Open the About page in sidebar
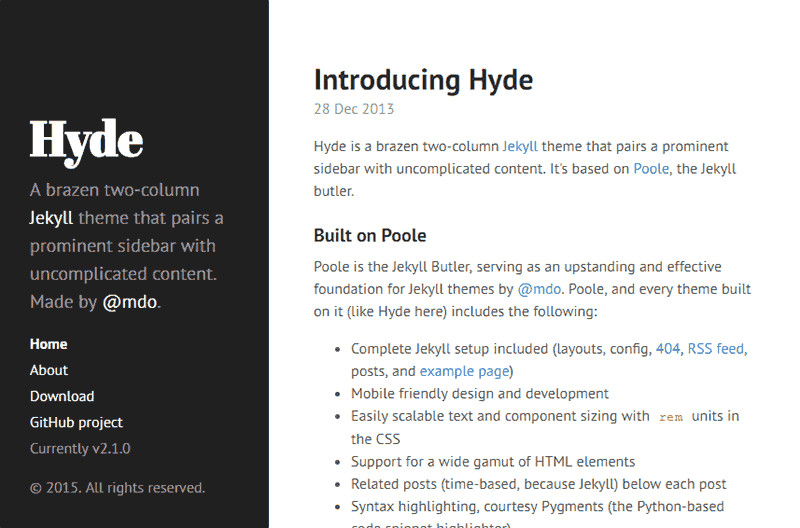This screenshot has width=800, height=528. tap(48, 370)
